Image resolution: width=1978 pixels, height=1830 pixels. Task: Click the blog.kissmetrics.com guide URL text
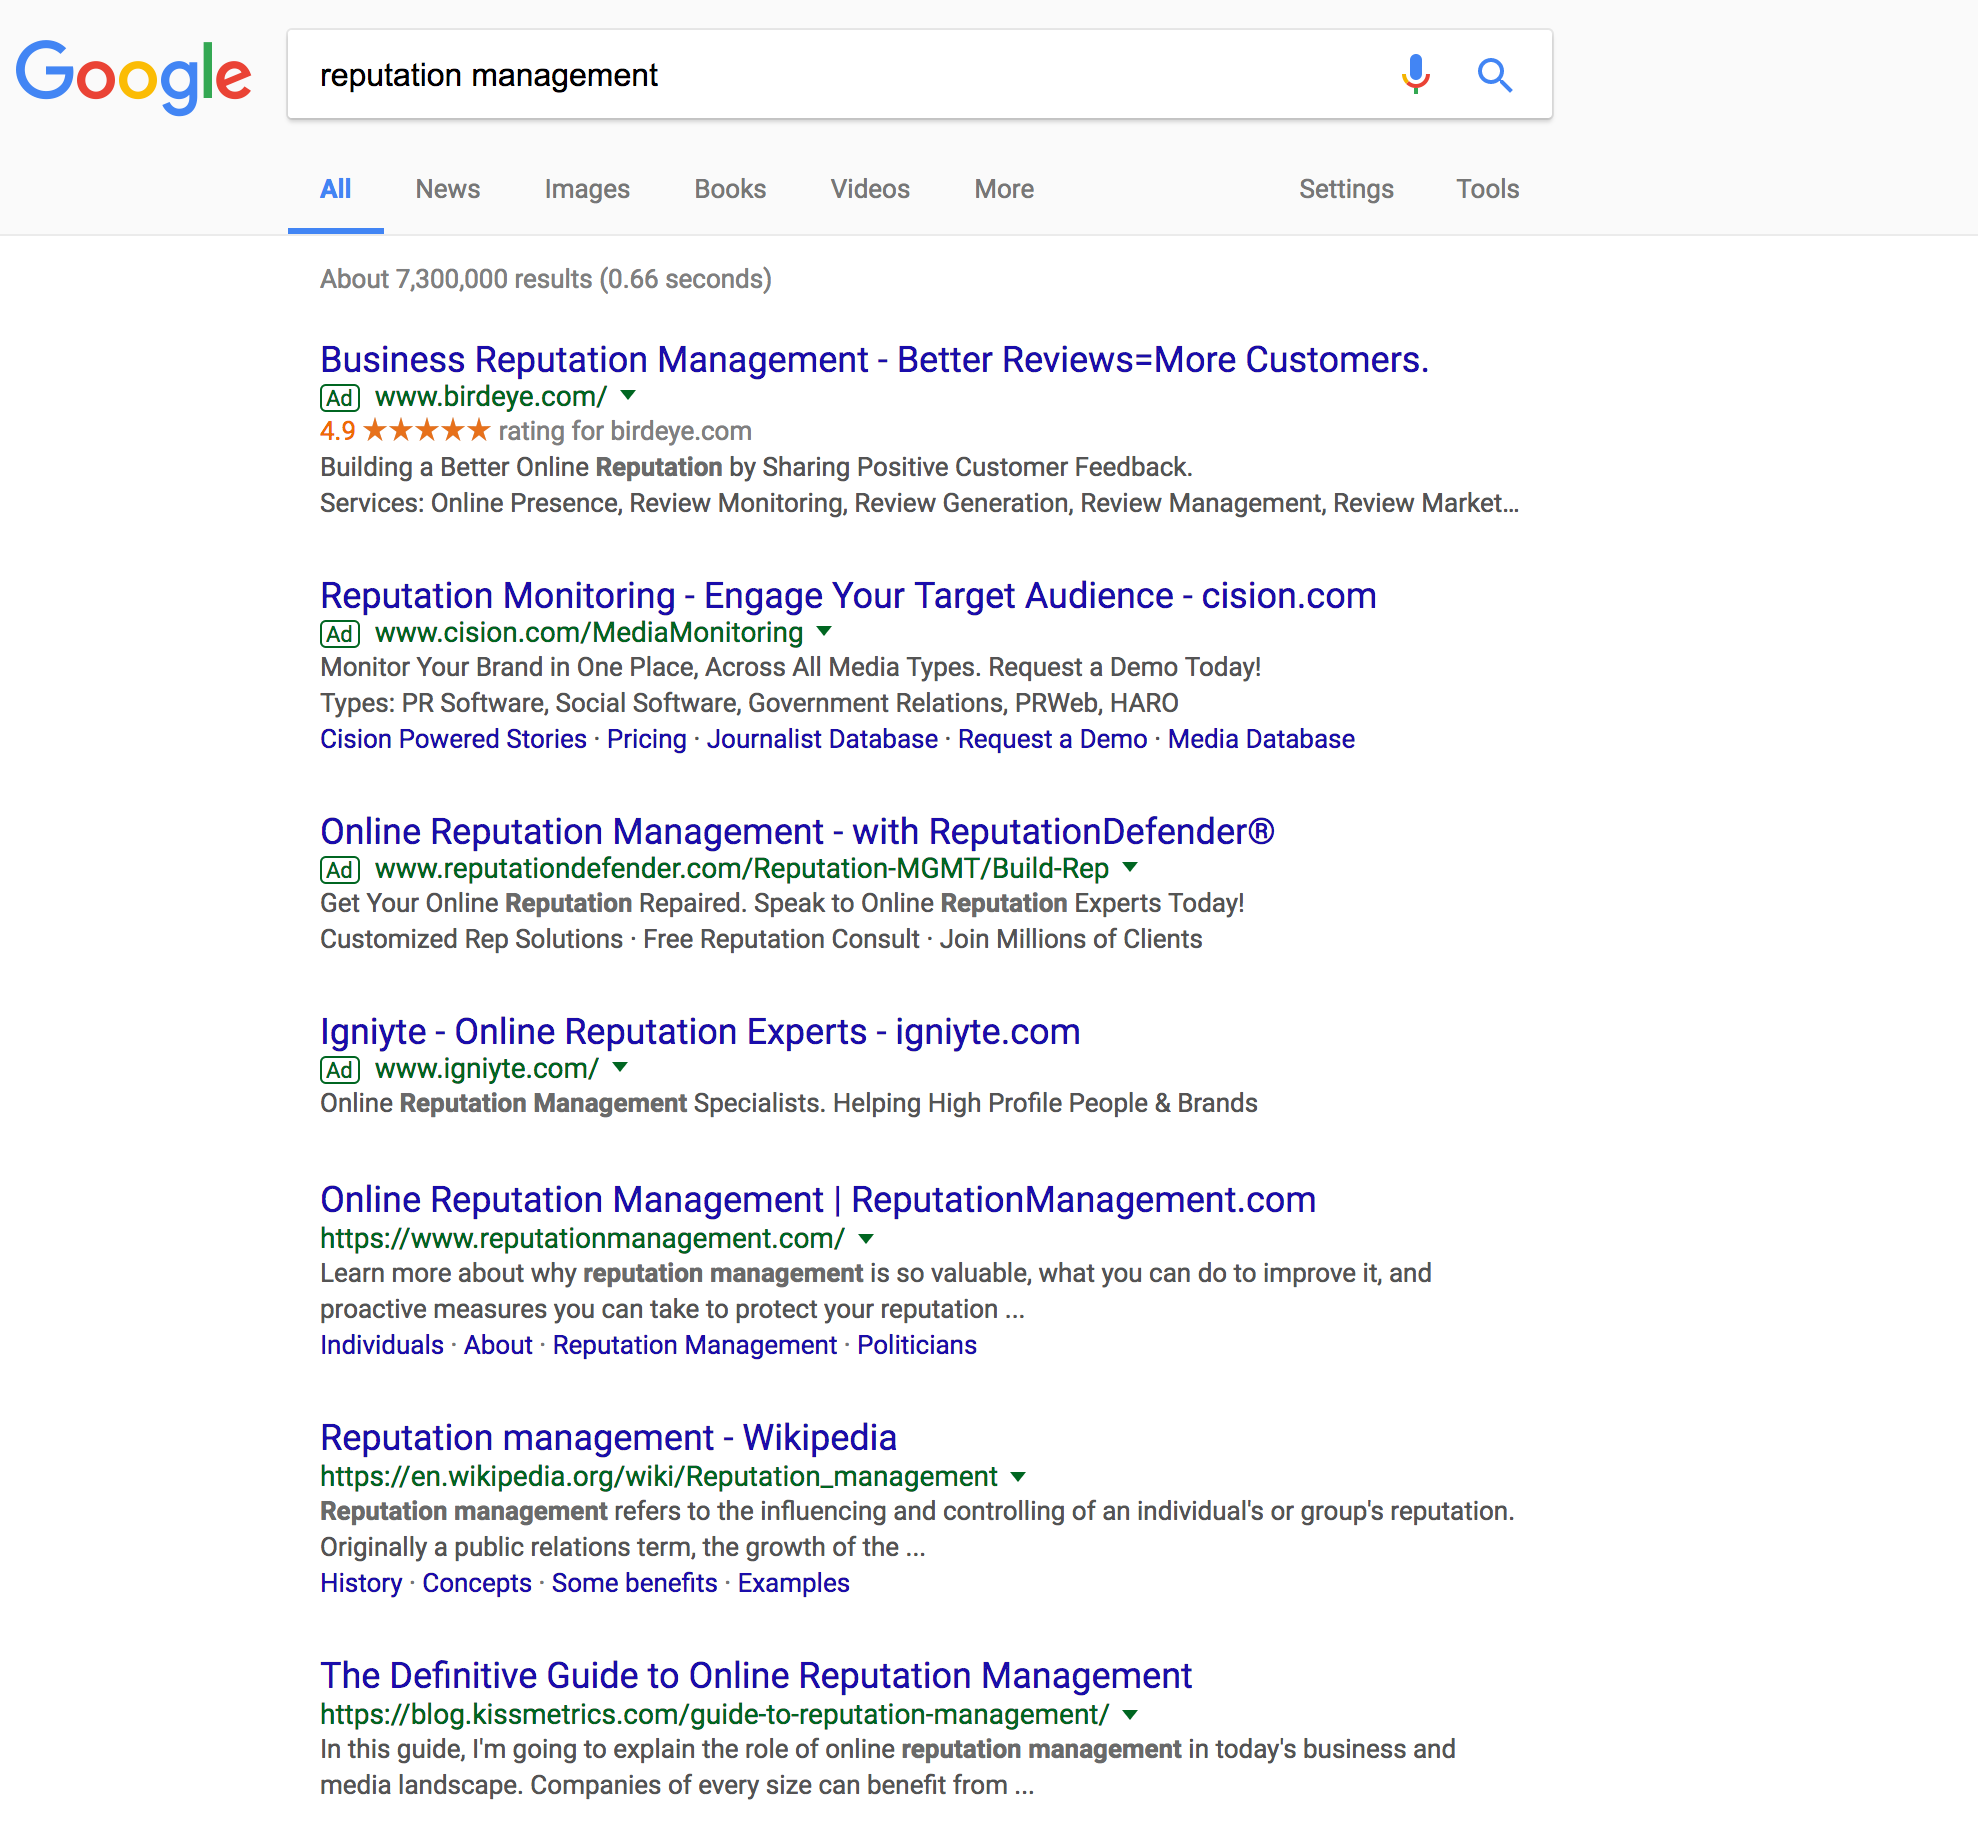[x=714, y=1714]
